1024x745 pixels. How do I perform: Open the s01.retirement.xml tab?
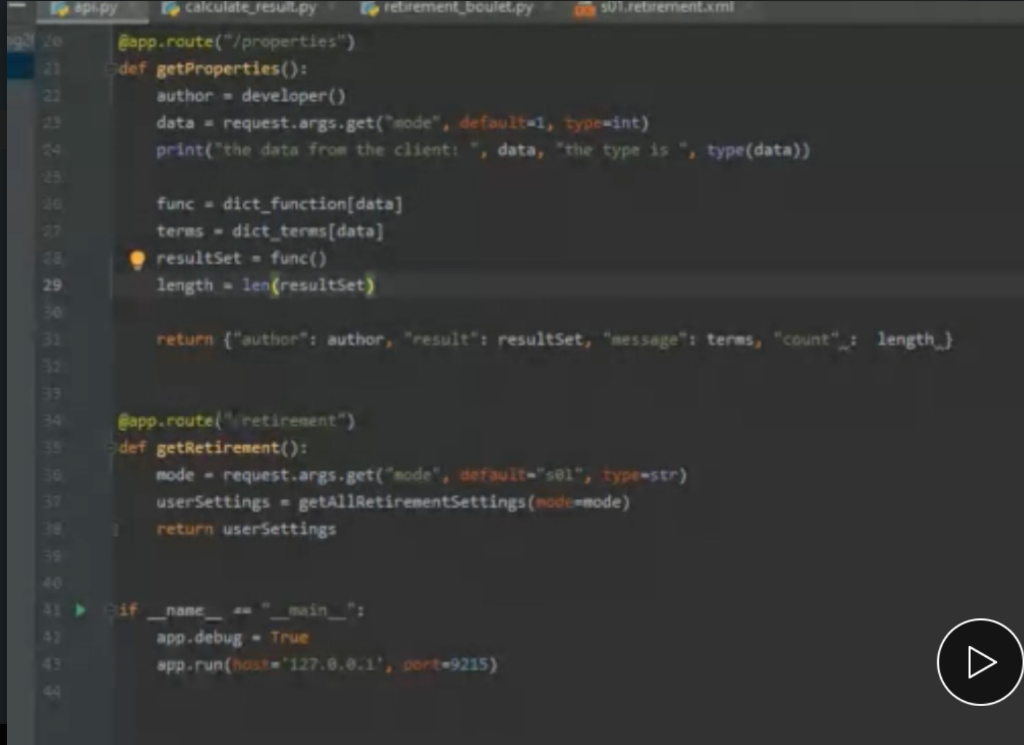coord(667,7)
